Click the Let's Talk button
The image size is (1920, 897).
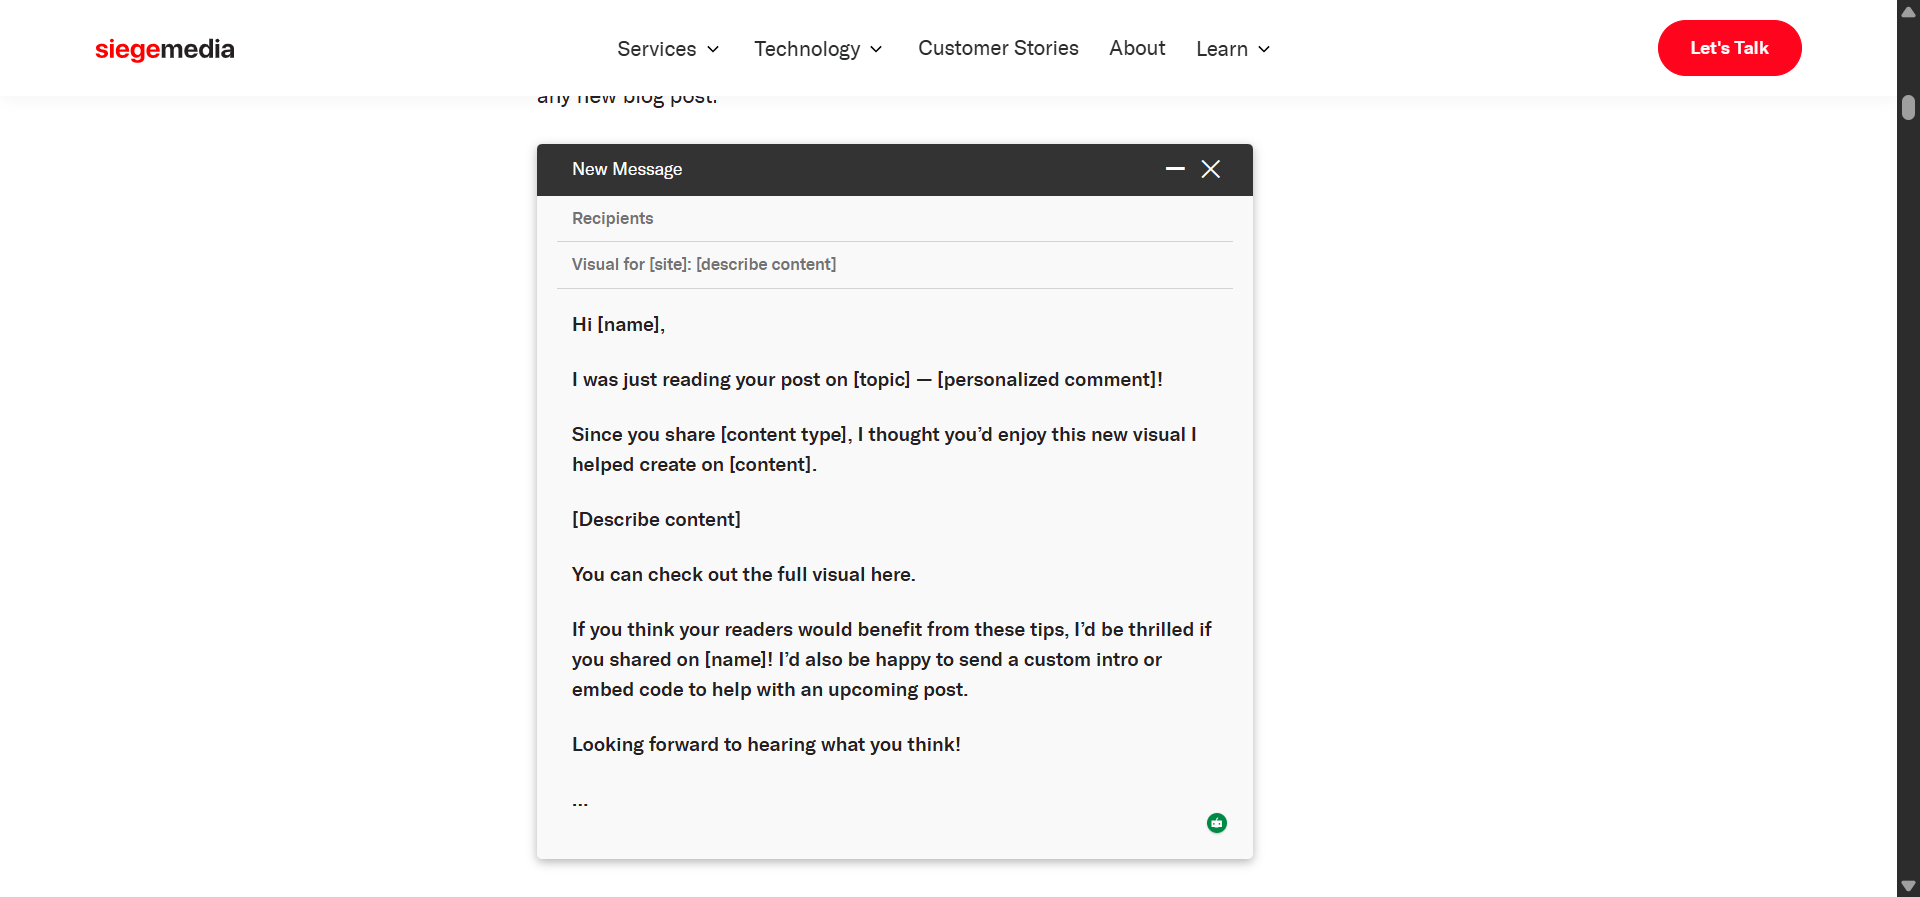click(1729, 48)
